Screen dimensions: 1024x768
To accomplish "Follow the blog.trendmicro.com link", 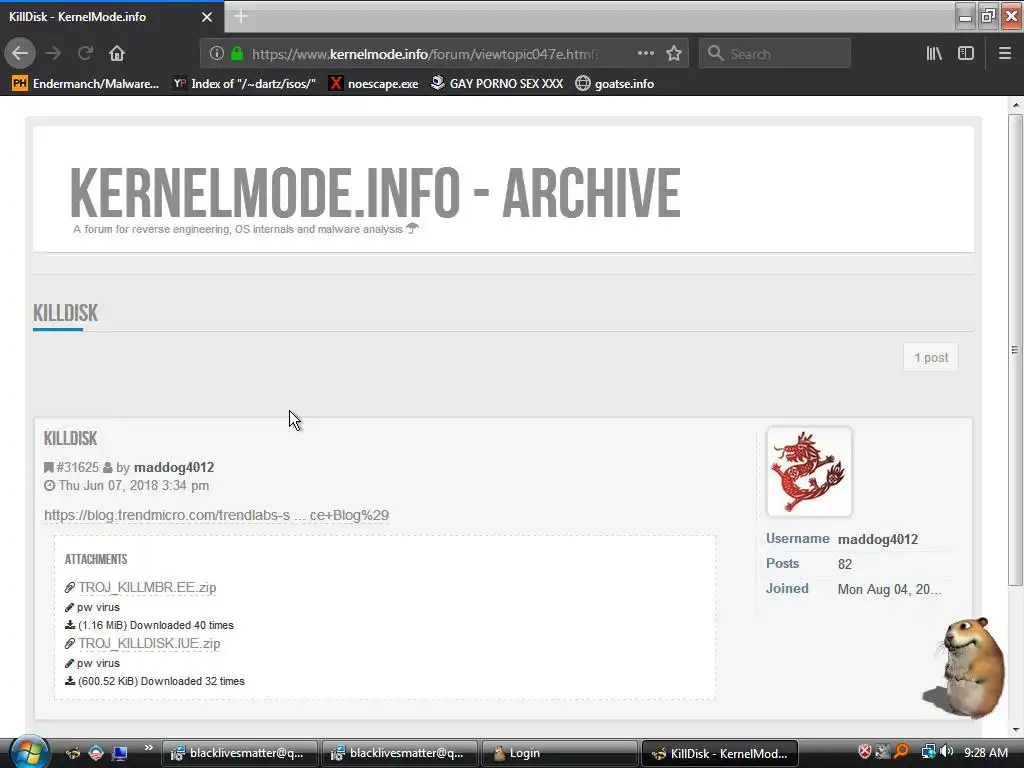I will pos(216,515).
